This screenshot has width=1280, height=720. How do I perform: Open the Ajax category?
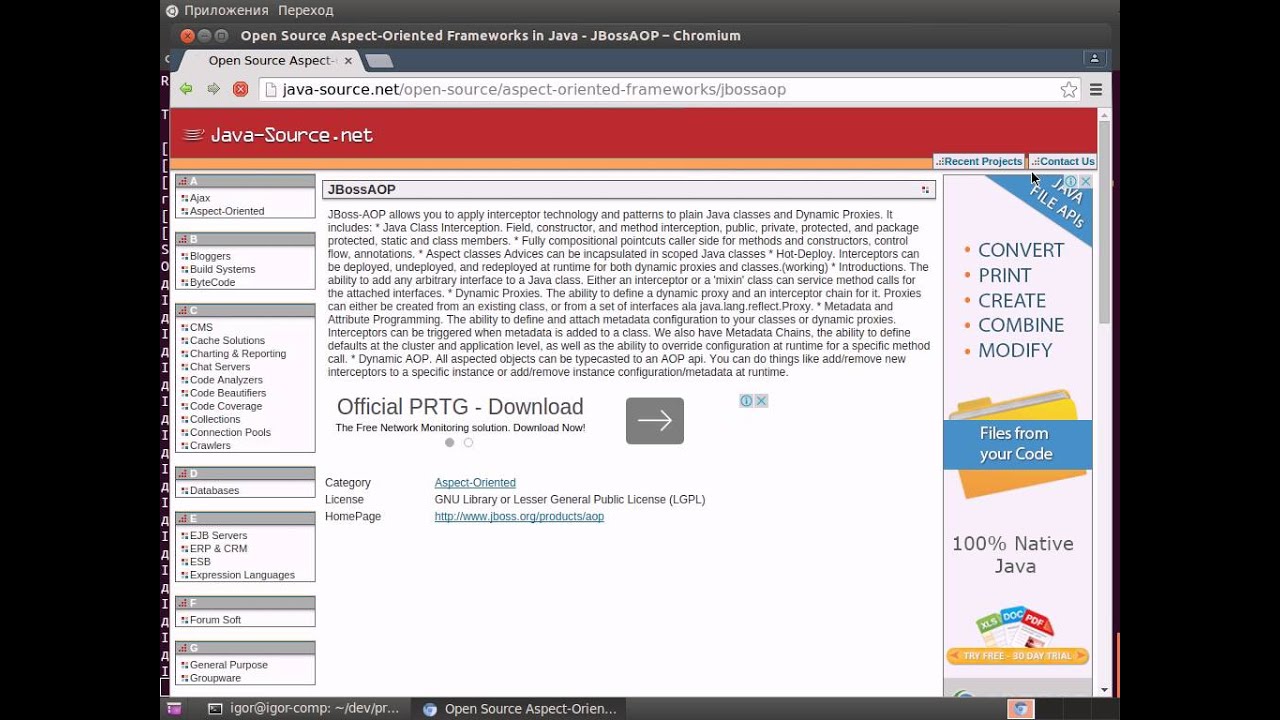pos(200,198)
